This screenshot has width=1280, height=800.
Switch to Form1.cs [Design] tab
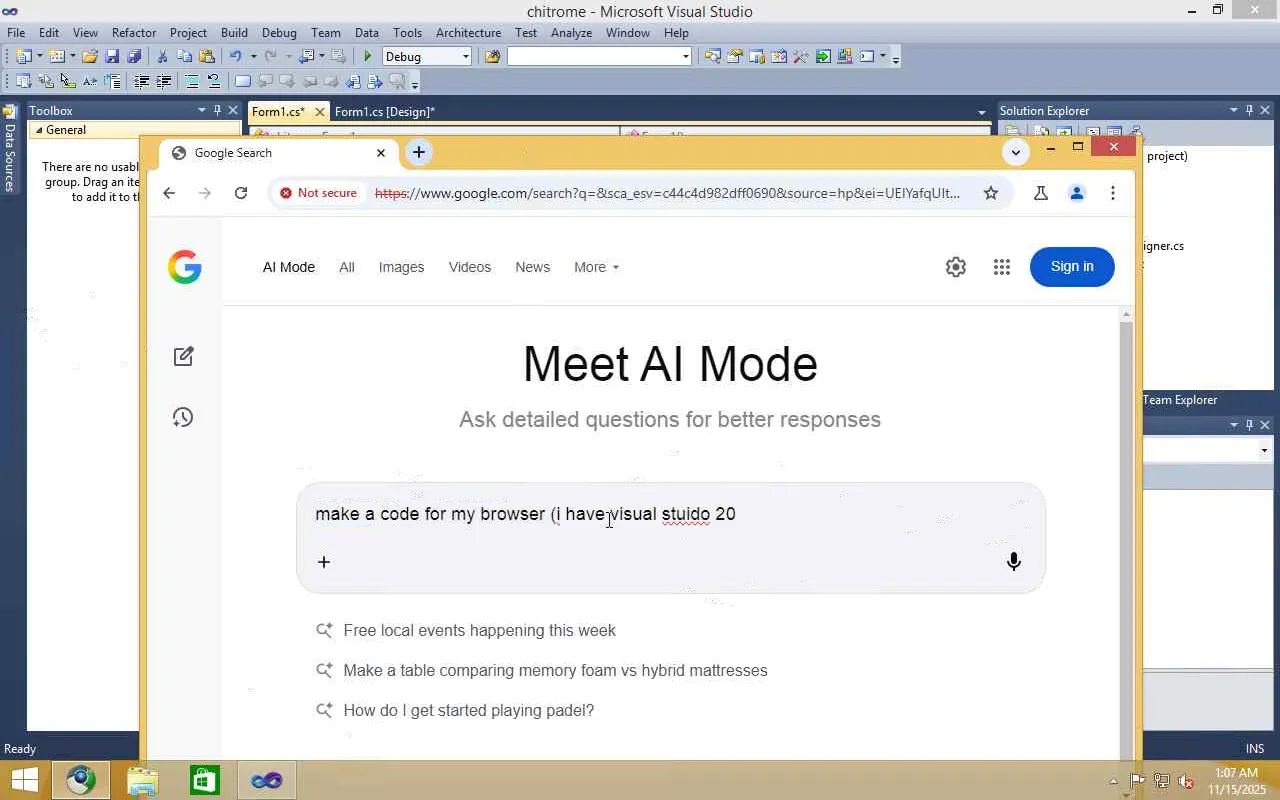pos(385,112)
